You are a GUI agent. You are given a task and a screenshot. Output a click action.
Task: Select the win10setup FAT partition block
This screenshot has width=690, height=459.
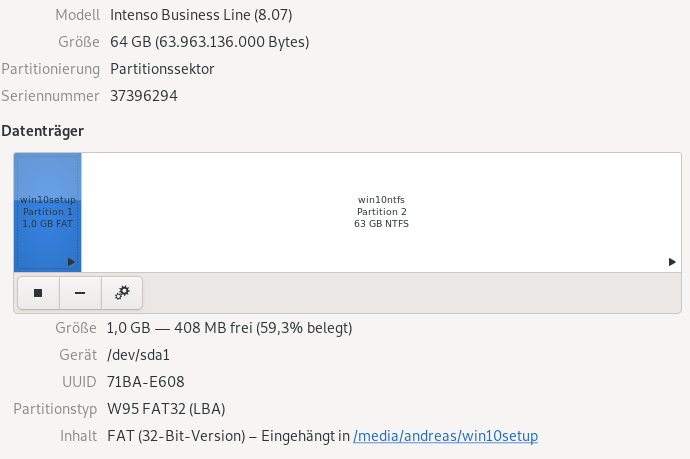(x=47, y=212)
